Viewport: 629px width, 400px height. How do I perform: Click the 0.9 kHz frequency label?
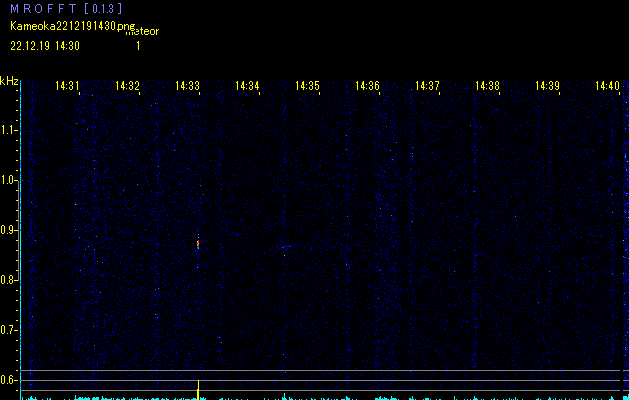click(8, 230)
